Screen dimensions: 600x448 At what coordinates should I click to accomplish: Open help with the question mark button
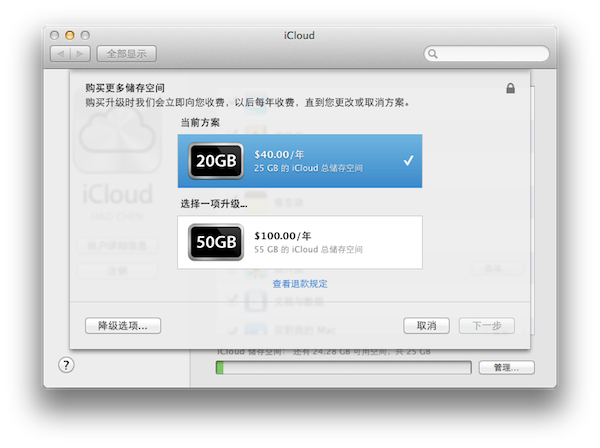tap(66, 365)
